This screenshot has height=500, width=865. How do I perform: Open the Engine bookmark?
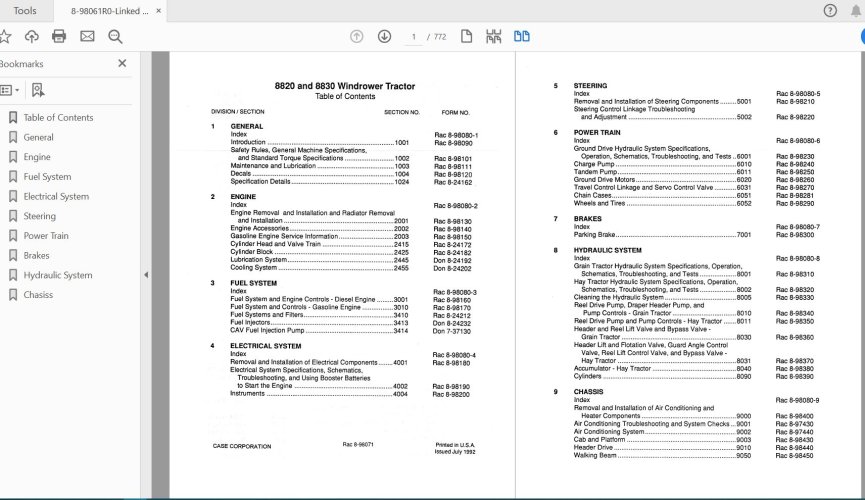pyautogui.click(x=37, y=157)
